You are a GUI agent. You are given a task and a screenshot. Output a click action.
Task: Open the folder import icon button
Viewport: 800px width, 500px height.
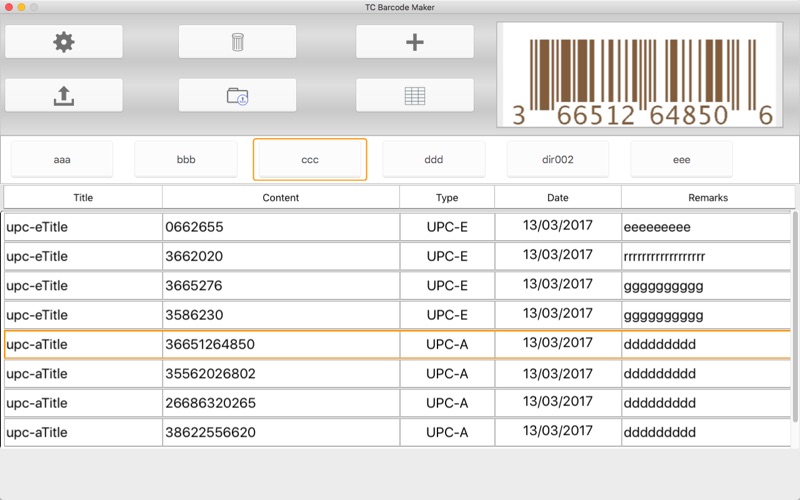click(x=237, y=95)
